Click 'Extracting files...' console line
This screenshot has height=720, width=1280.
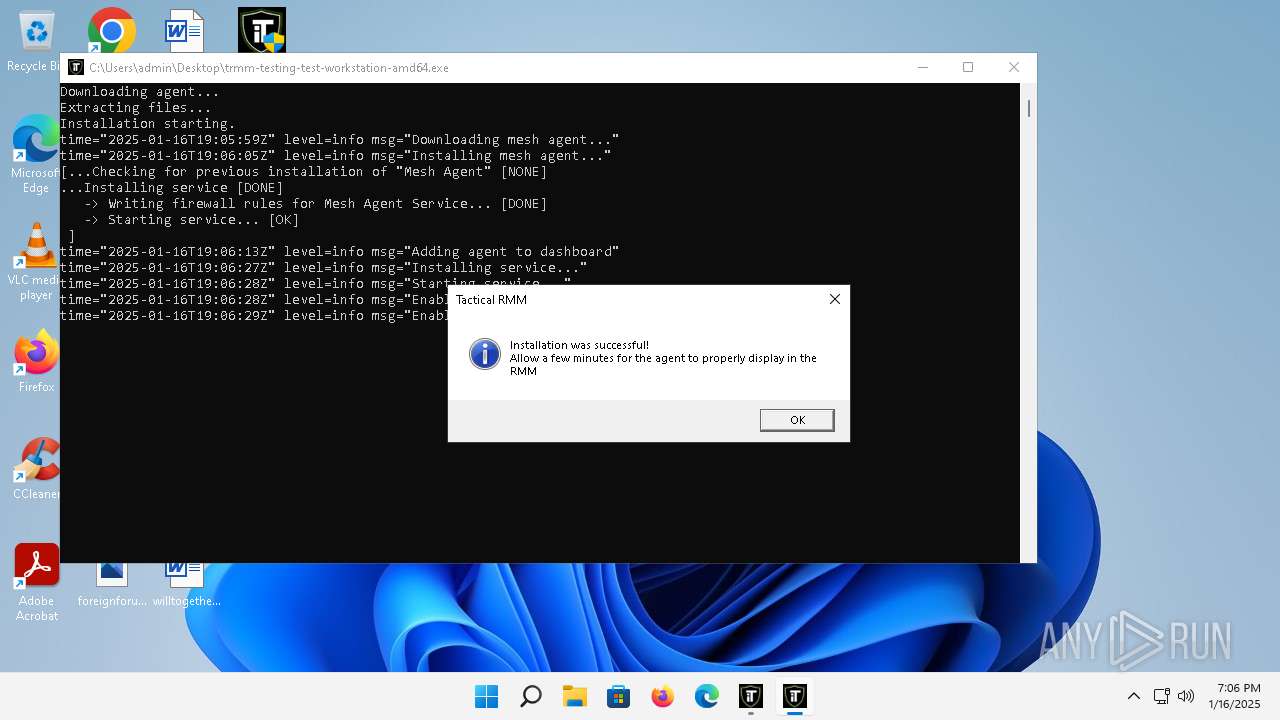[x=136, y=108]
